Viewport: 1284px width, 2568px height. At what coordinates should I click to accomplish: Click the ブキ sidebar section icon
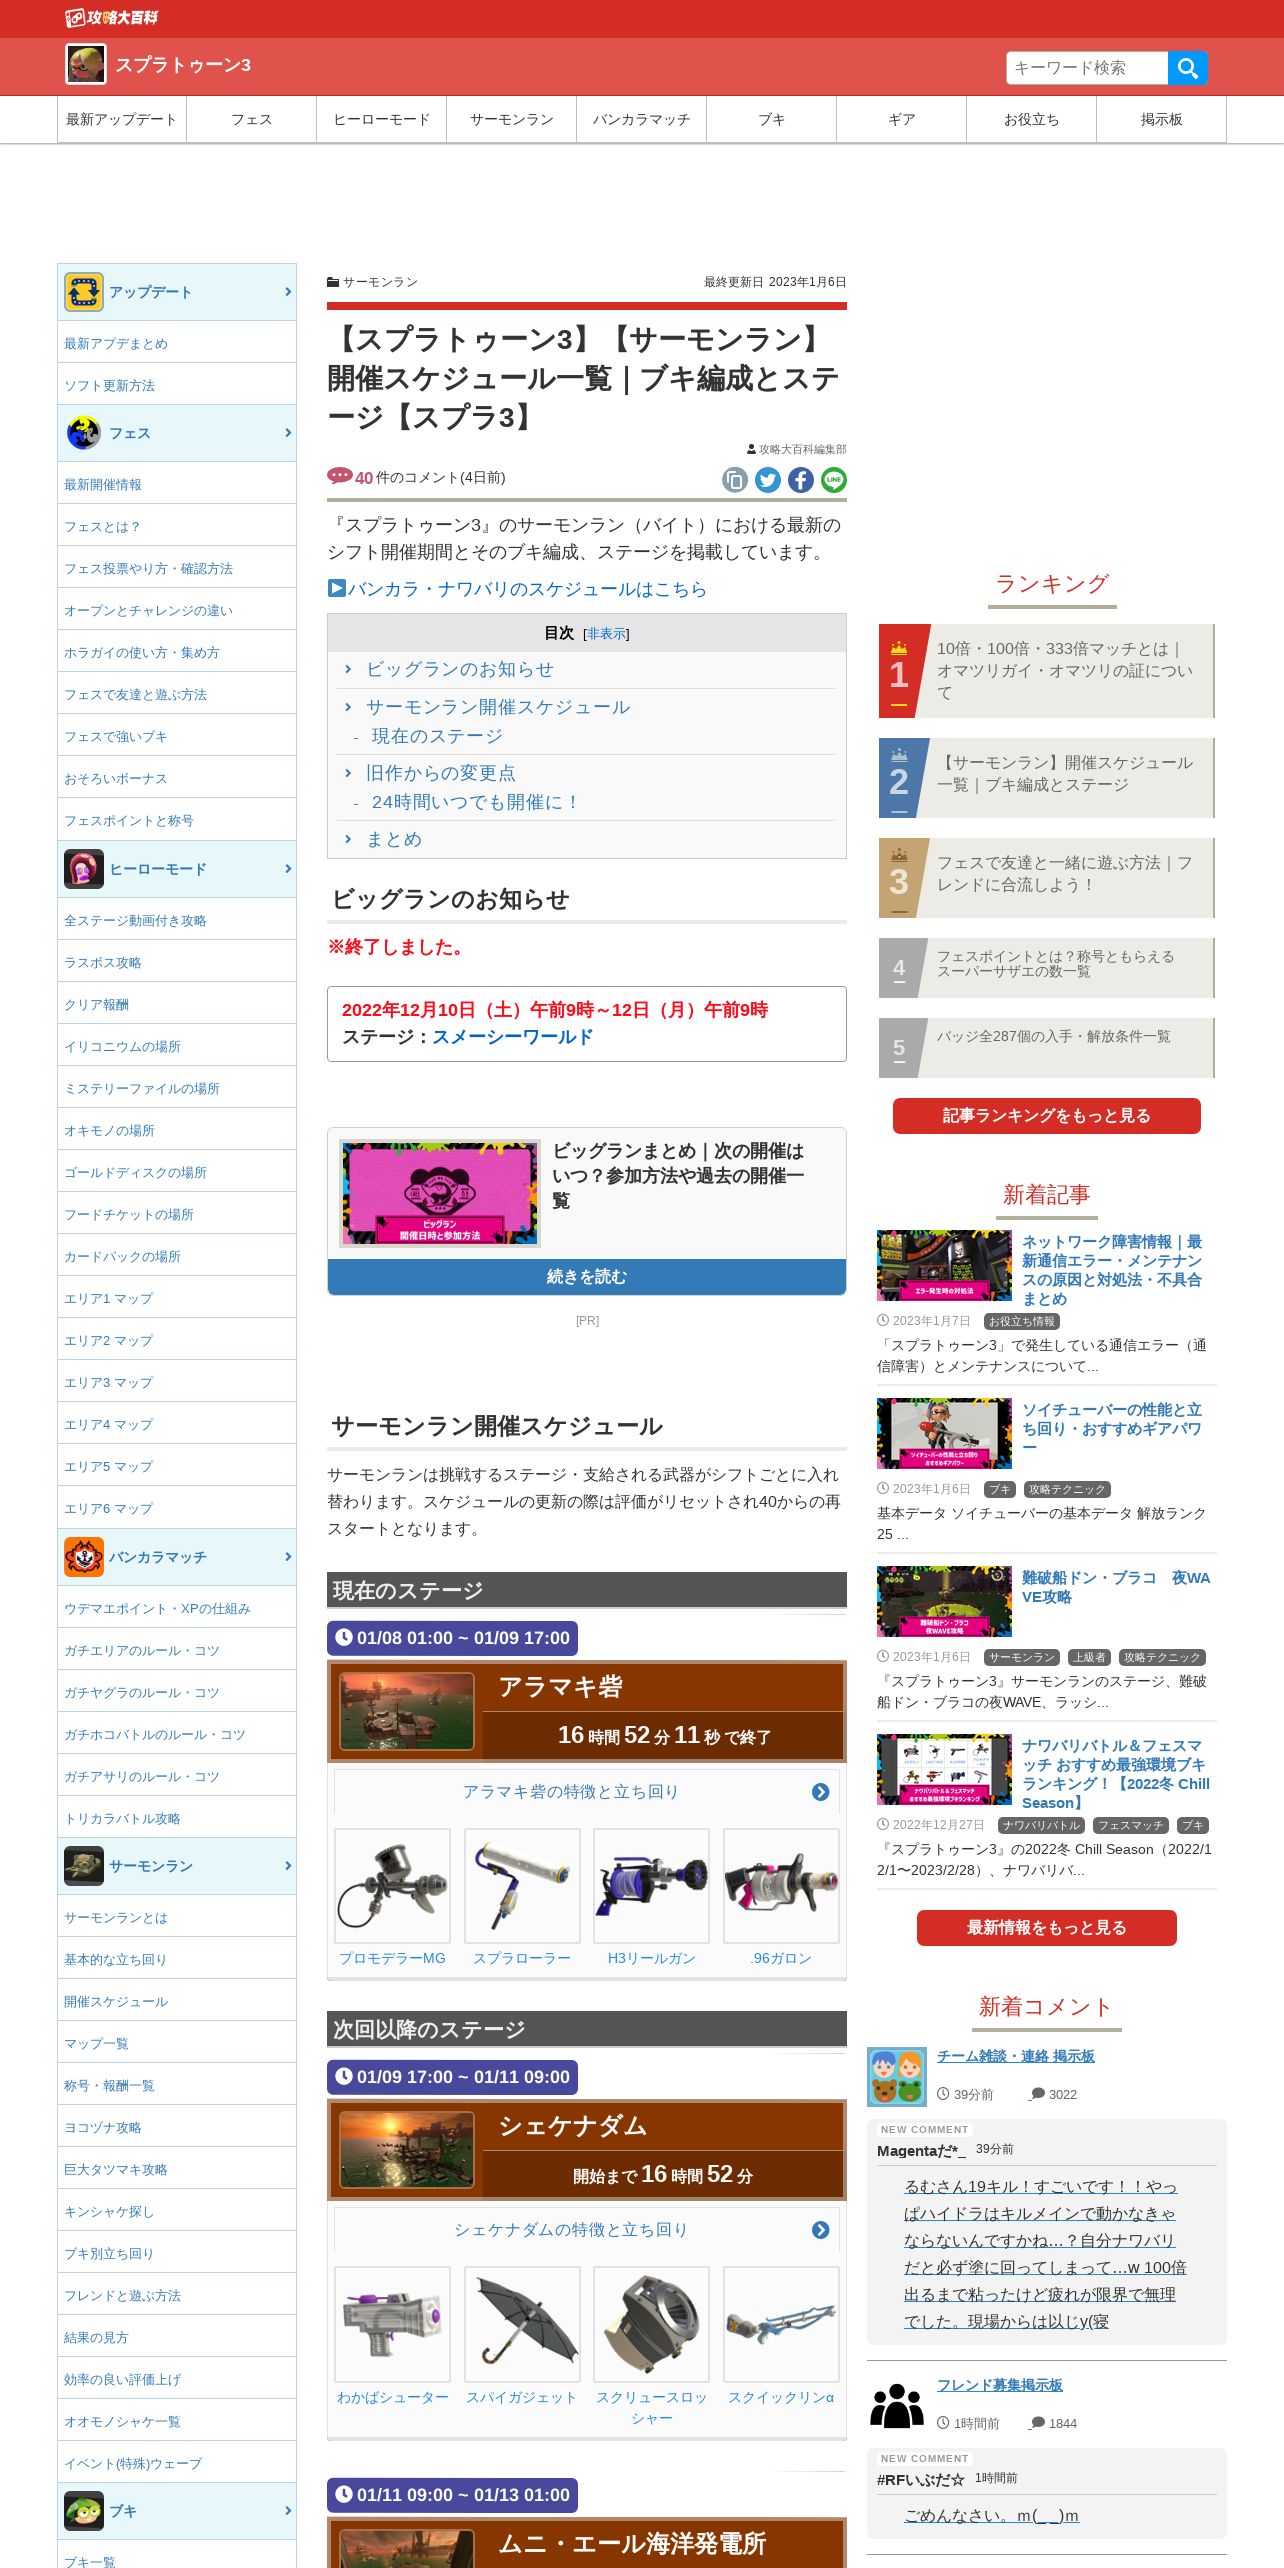[x=84, y=2511]
